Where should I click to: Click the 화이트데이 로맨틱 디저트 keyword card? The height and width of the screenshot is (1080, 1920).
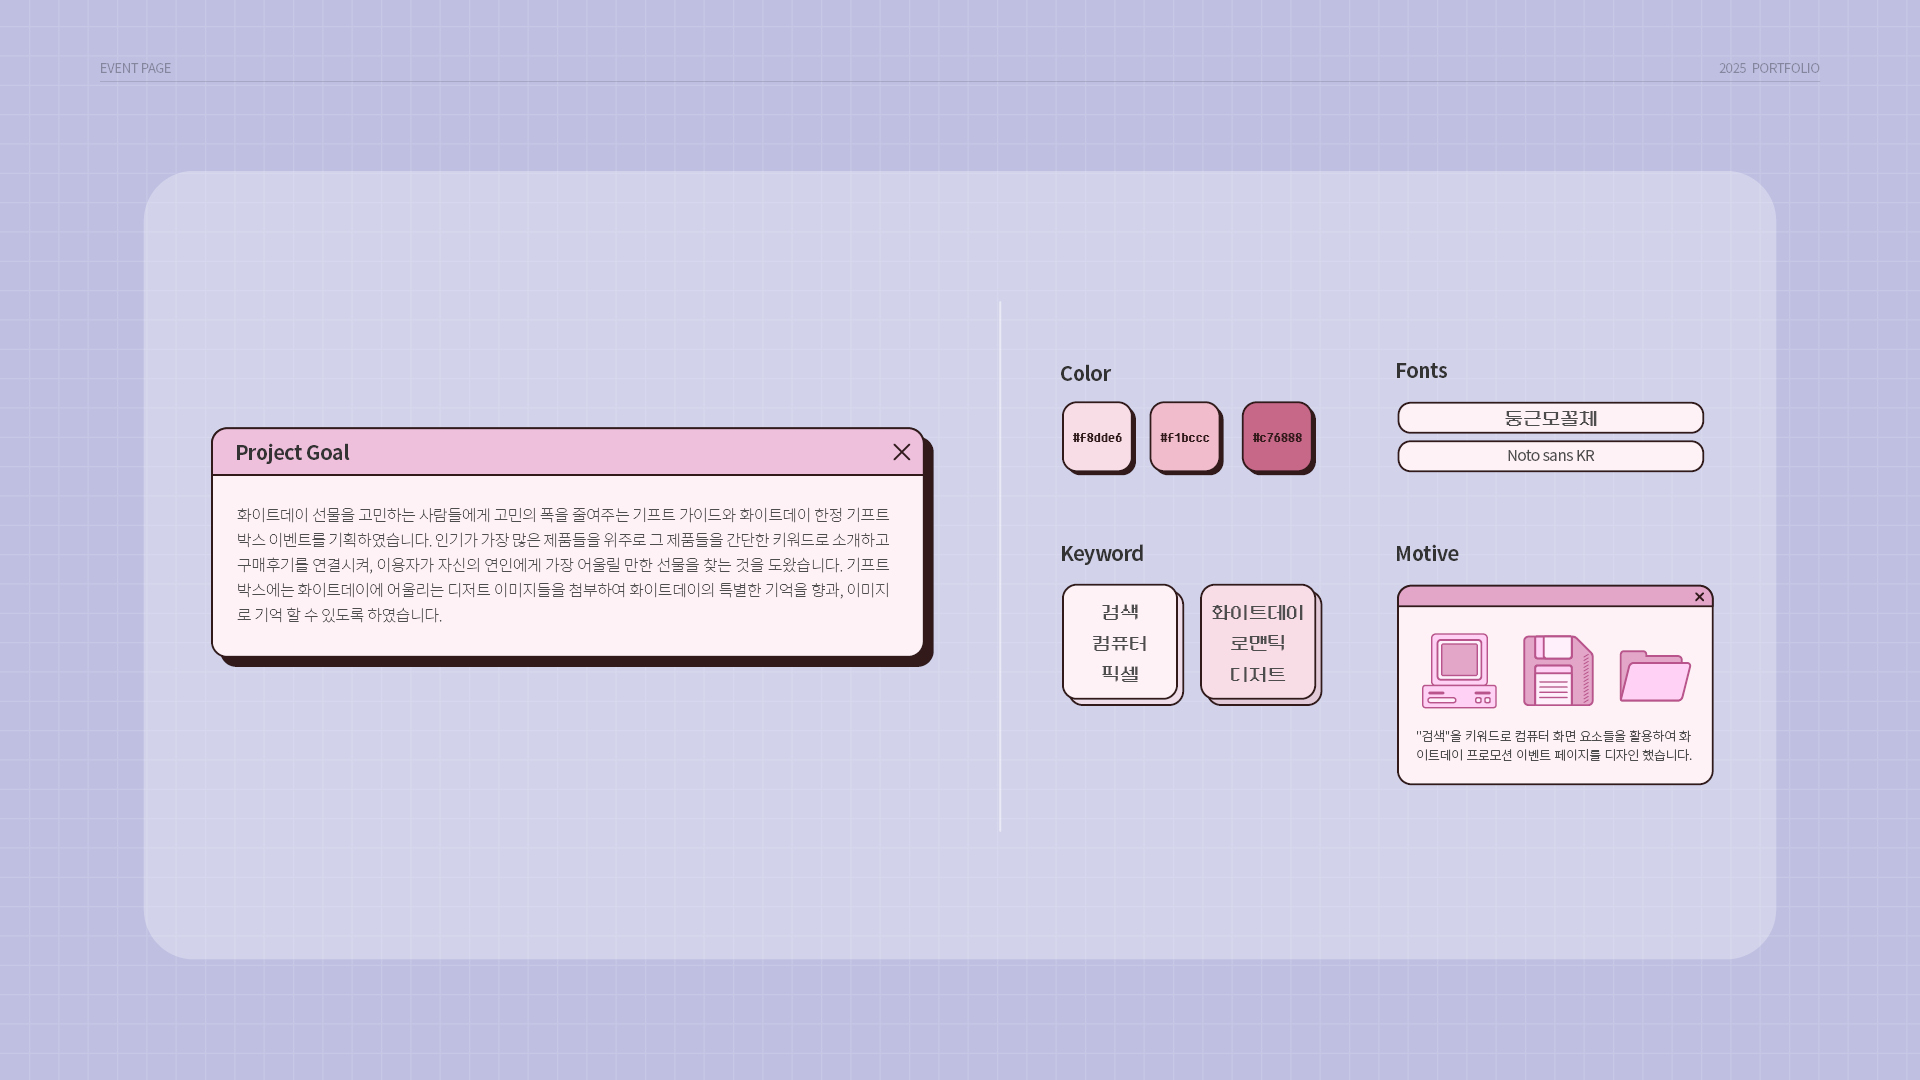(1258, 642)
